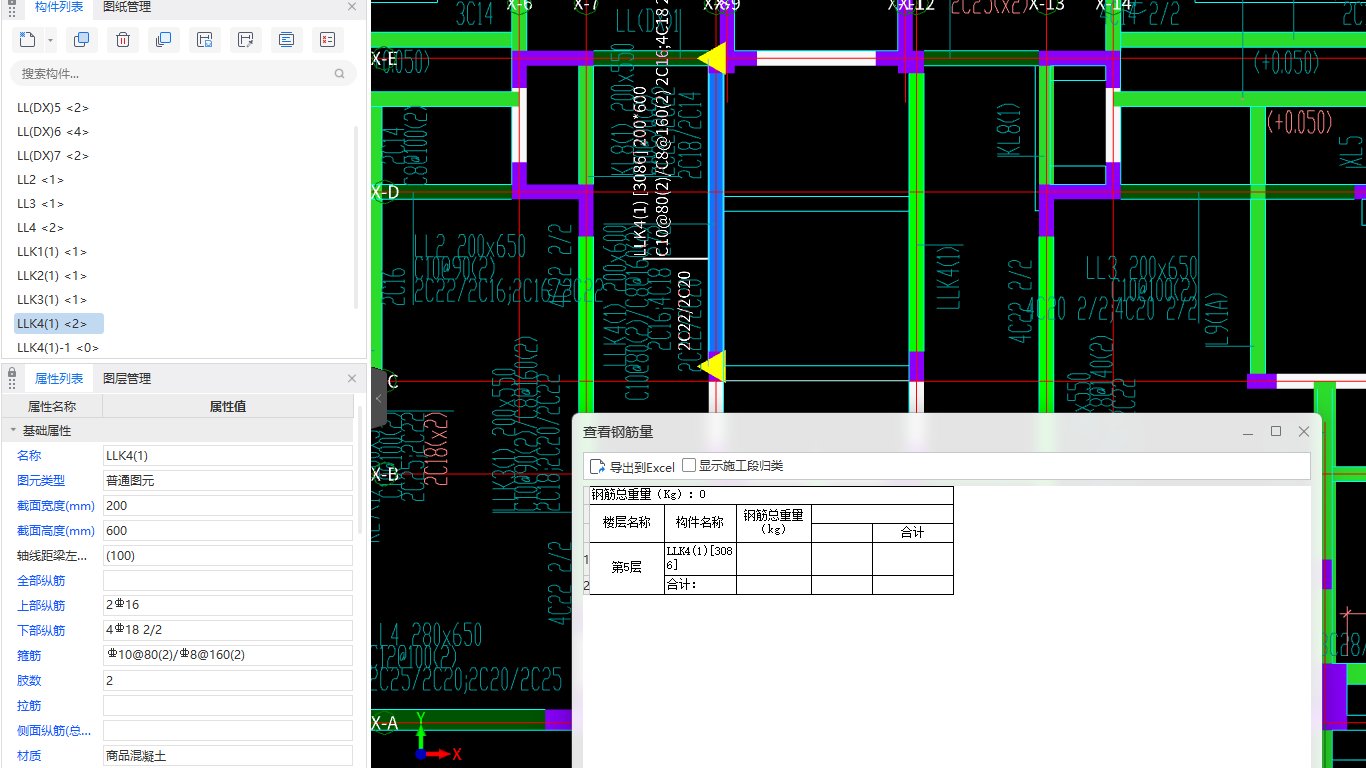Click the 属性值 column header
Image resolution: width=1366 pixels, height=768 pixels.
pyautogui.click(x=228, y=406)
